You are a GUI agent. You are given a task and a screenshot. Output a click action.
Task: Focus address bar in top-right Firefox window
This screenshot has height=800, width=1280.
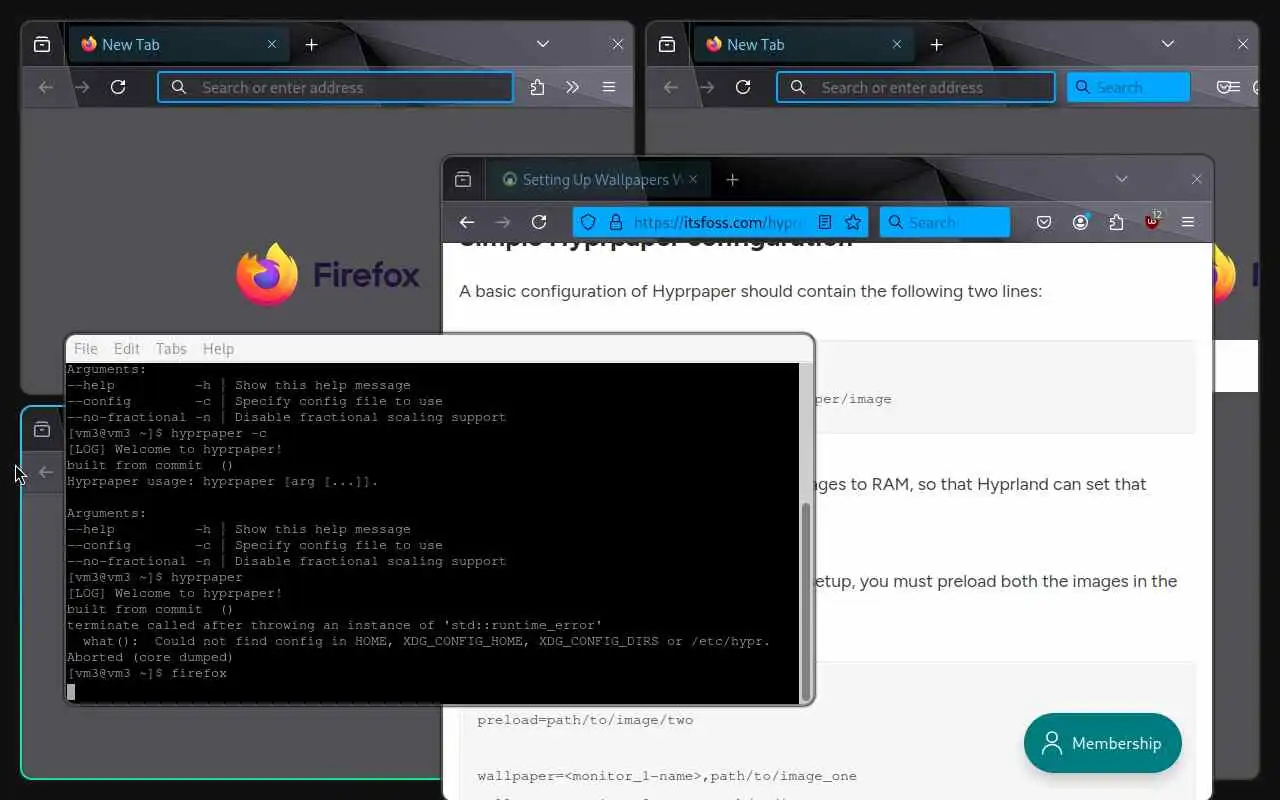916,87
